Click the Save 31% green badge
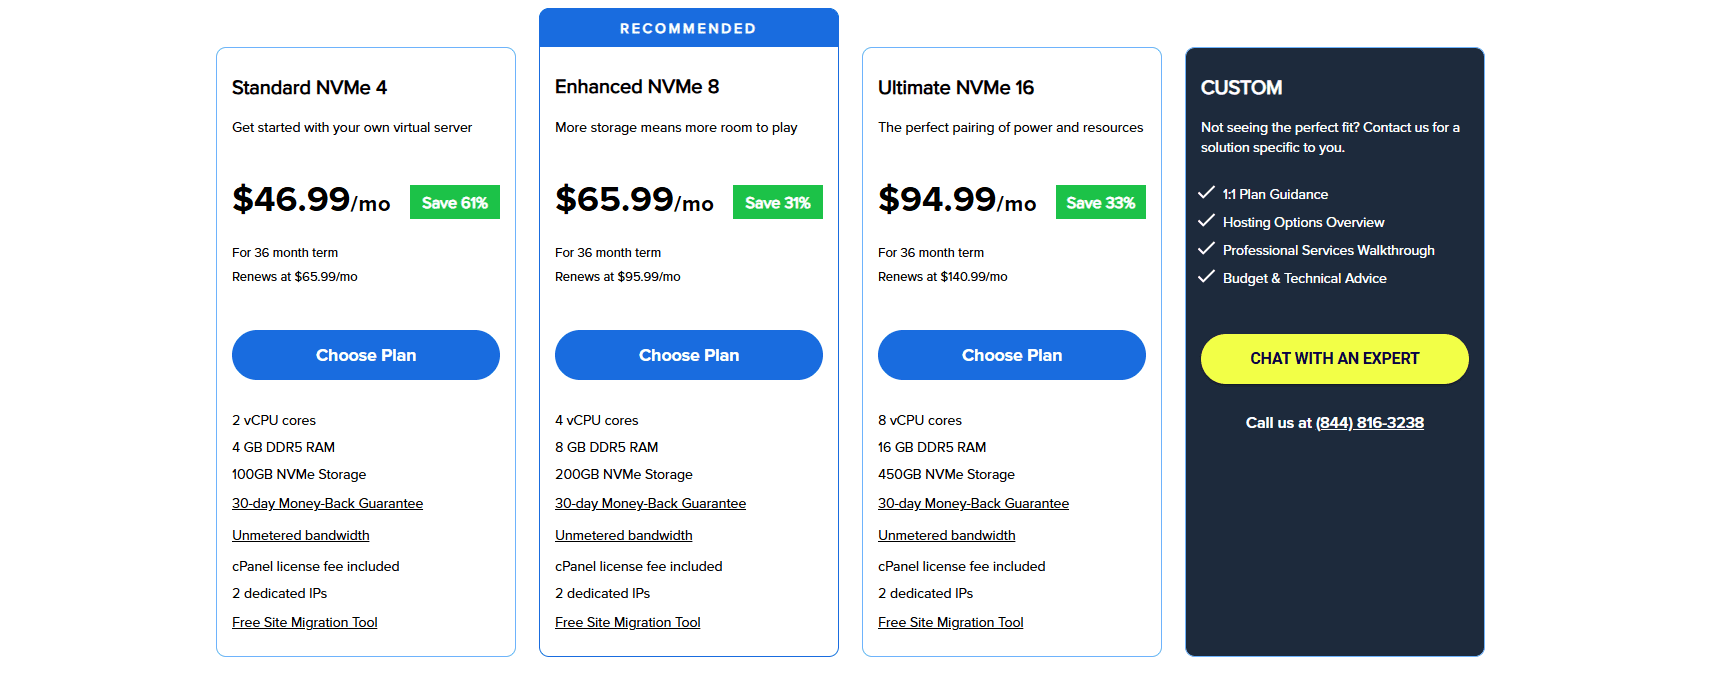 pyautogui.click(x=778, y=202)
